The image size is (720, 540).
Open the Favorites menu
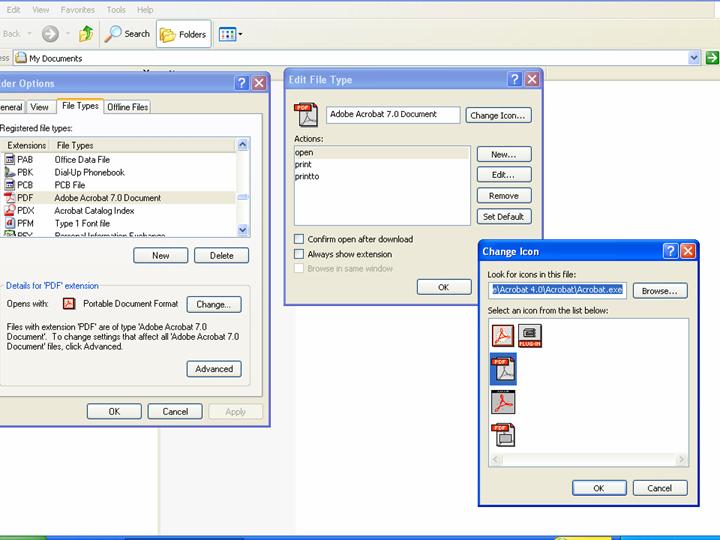pyautogui.click(x=78, y=10)
